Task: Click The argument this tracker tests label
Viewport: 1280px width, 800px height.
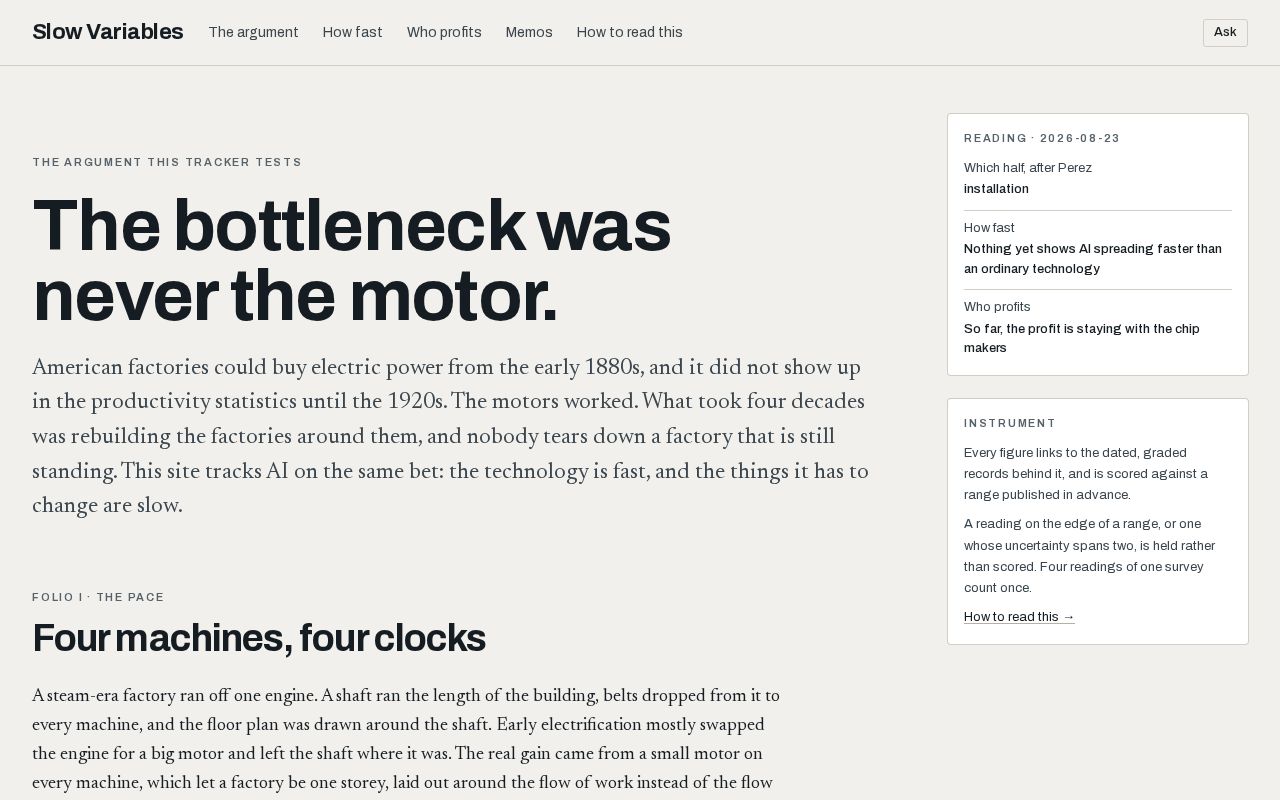Action: point(167,162)
